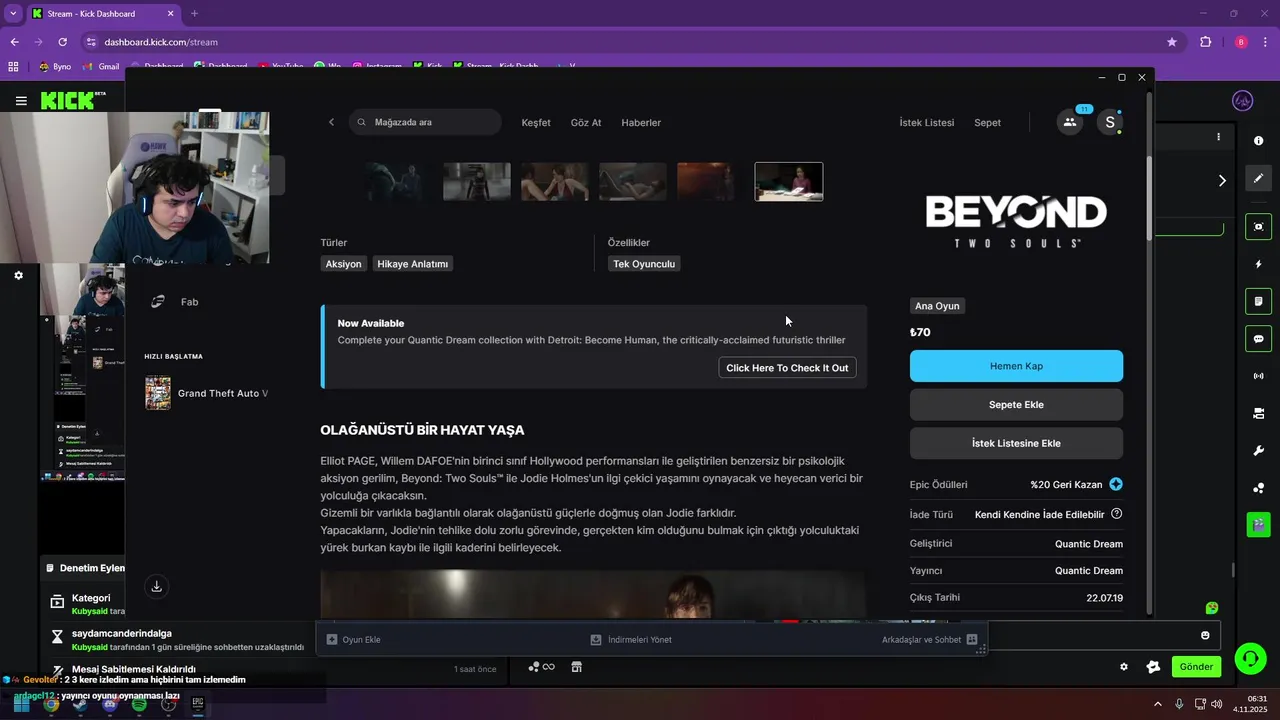Switch to Stream - Kick Dashboard tab
Screen dimensions: 1280x720
102,14
